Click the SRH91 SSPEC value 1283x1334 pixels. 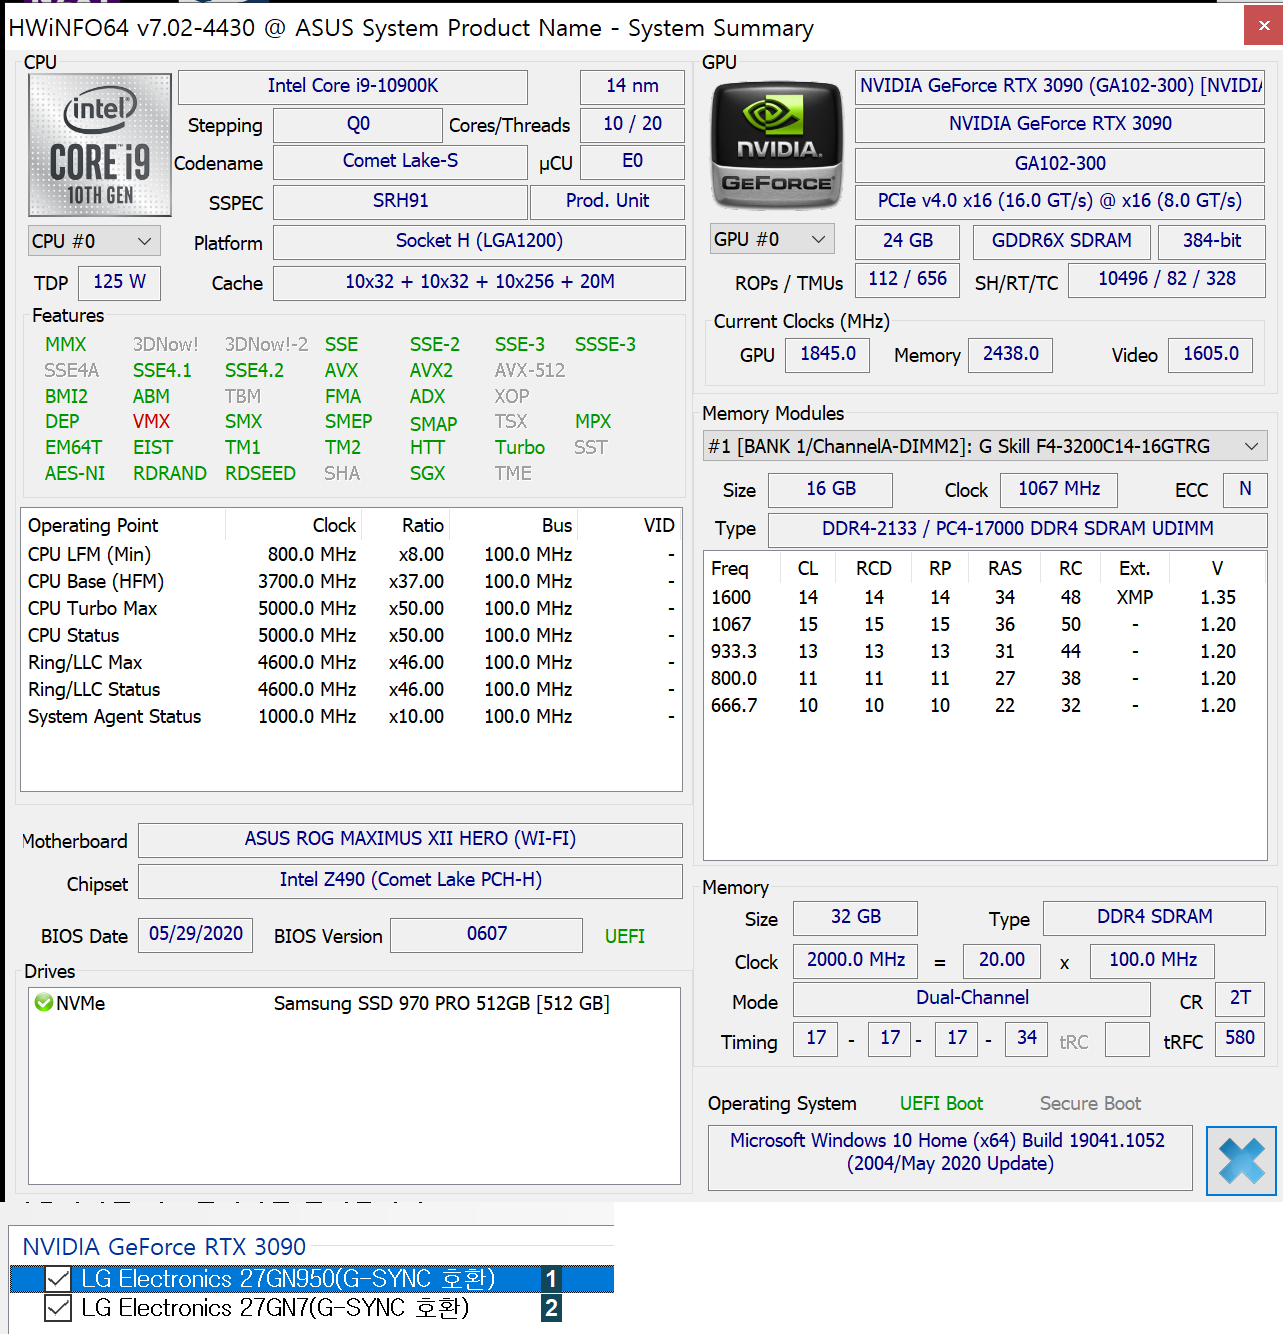click(x=400, y=201)
